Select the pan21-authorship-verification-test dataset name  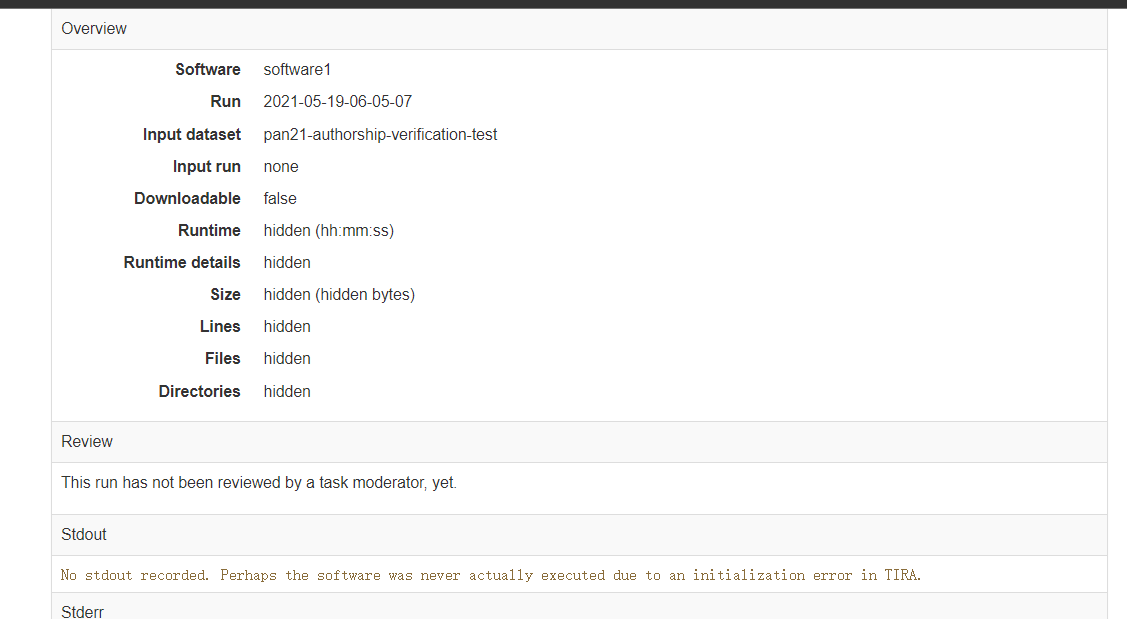click(380, 134)
